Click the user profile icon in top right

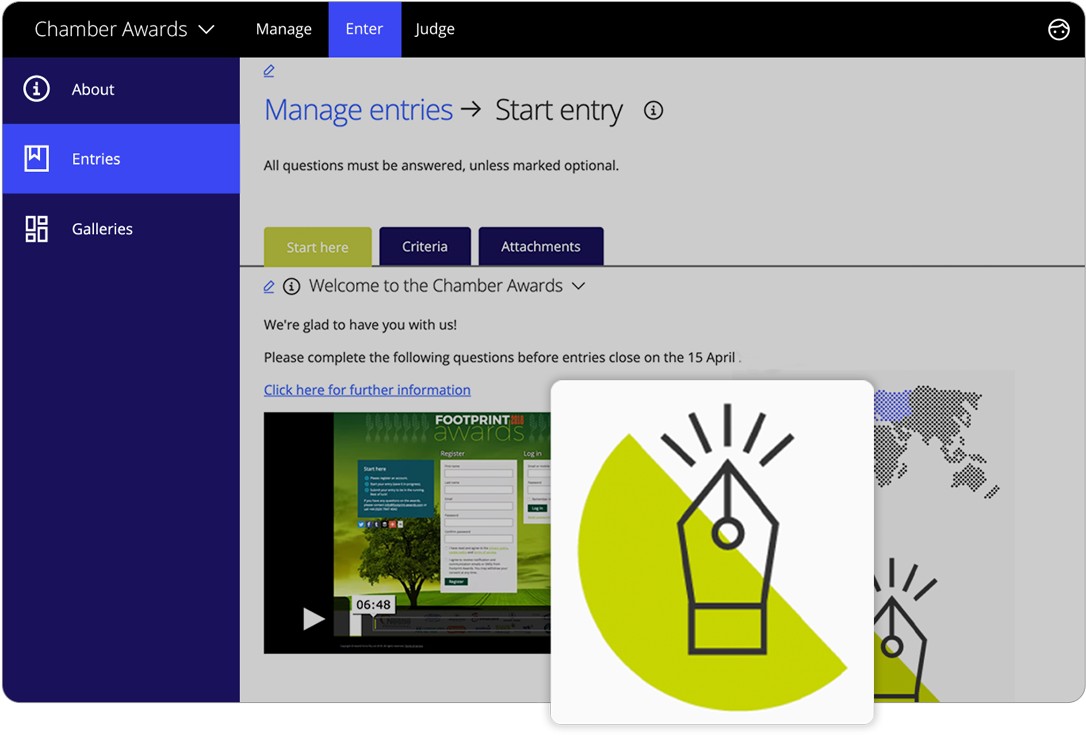1059,29
